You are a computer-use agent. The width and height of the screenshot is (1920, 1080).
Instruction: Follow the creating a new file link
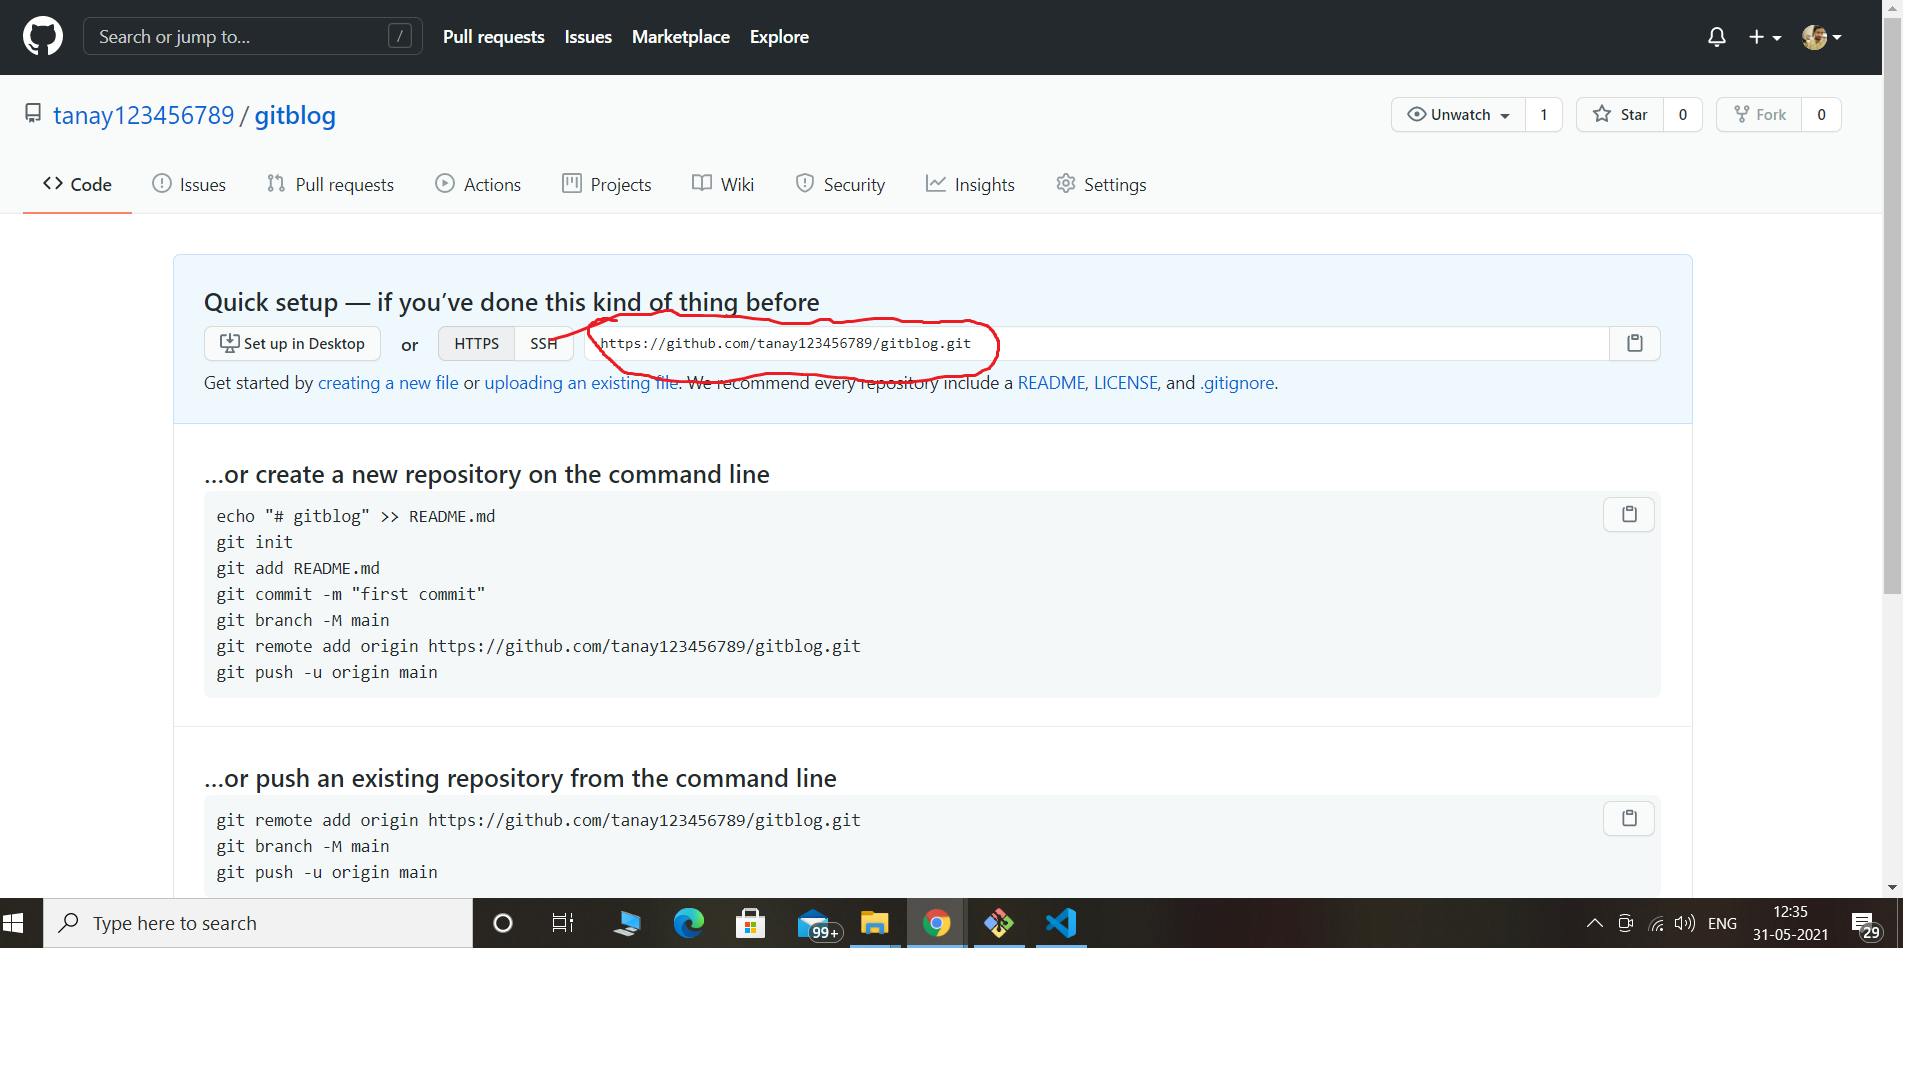coord(388,383)
